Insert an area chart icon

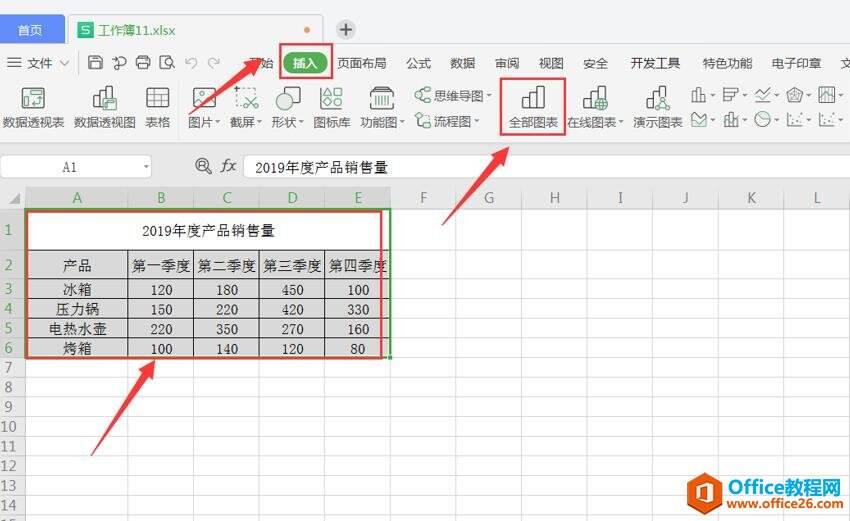tap(698, 119)
